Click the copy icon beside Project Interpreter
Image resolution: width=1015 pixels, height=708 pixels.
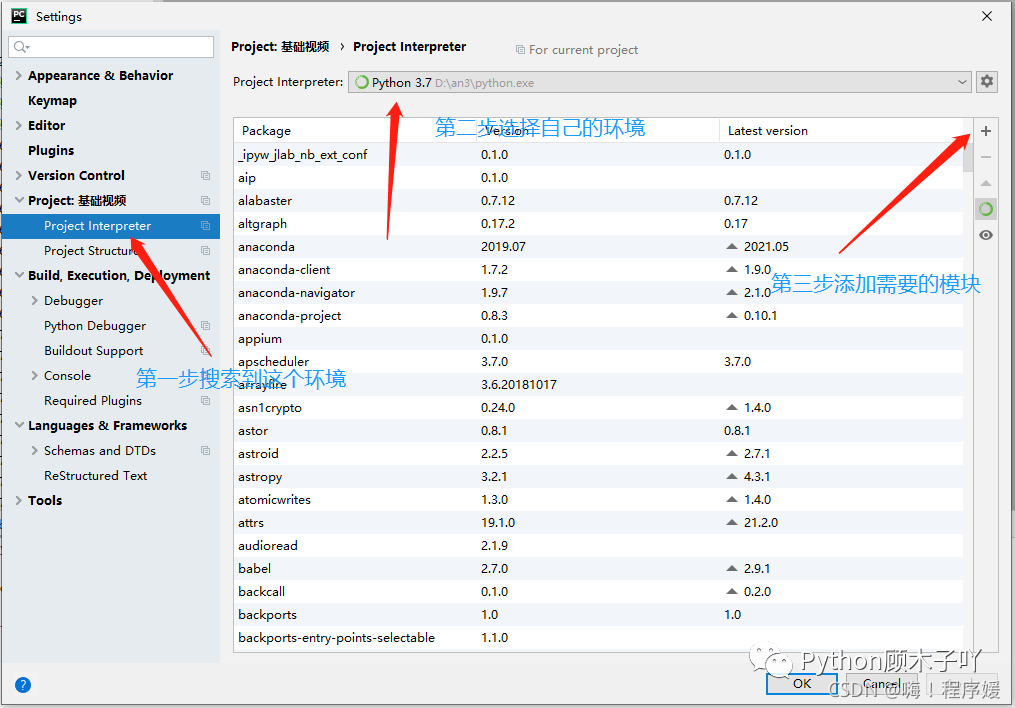click(x=205, y=226)
